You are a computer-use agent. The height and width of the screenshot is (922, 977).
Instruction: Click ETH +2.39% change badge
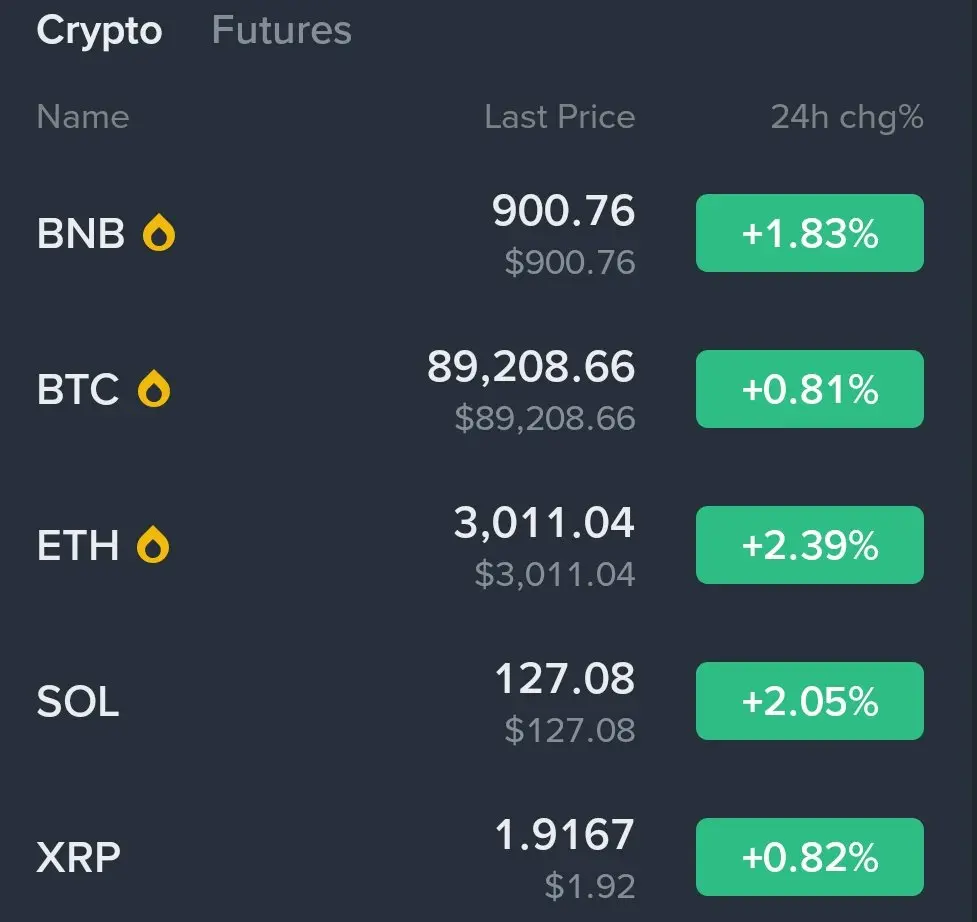coord(809,545)
